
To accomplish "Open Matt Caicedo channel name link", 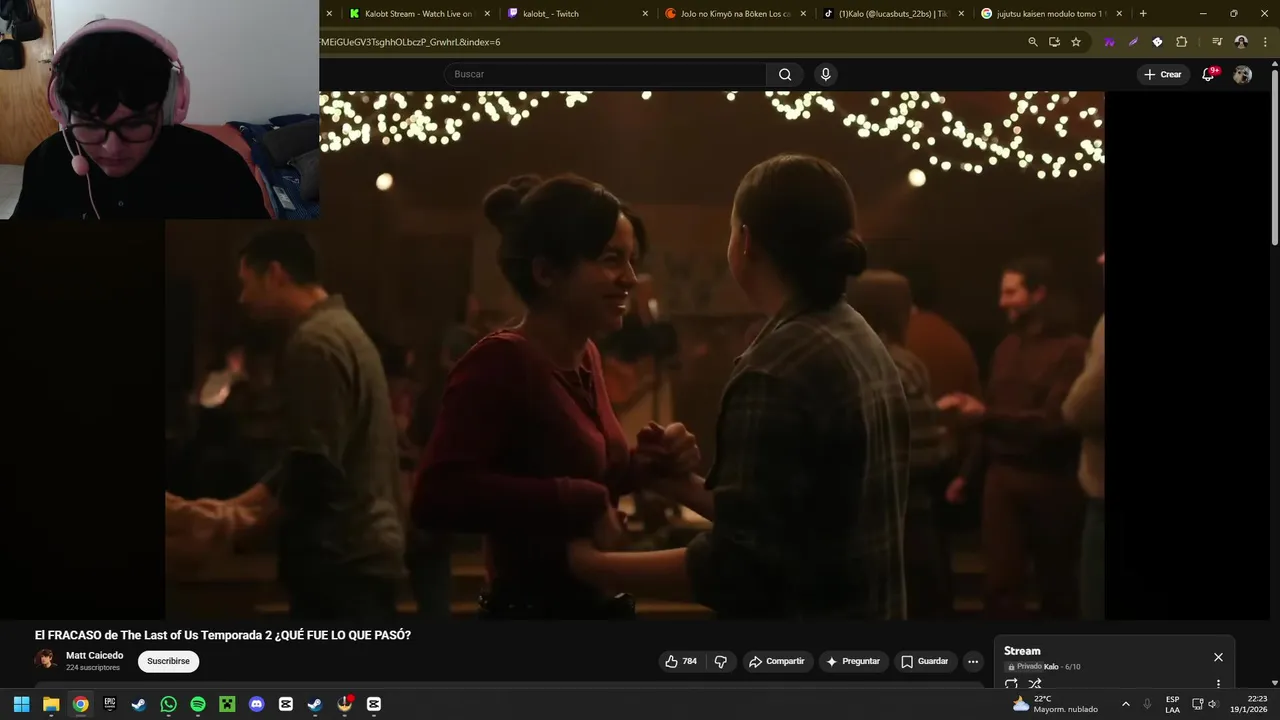I will tap(95, 656).
